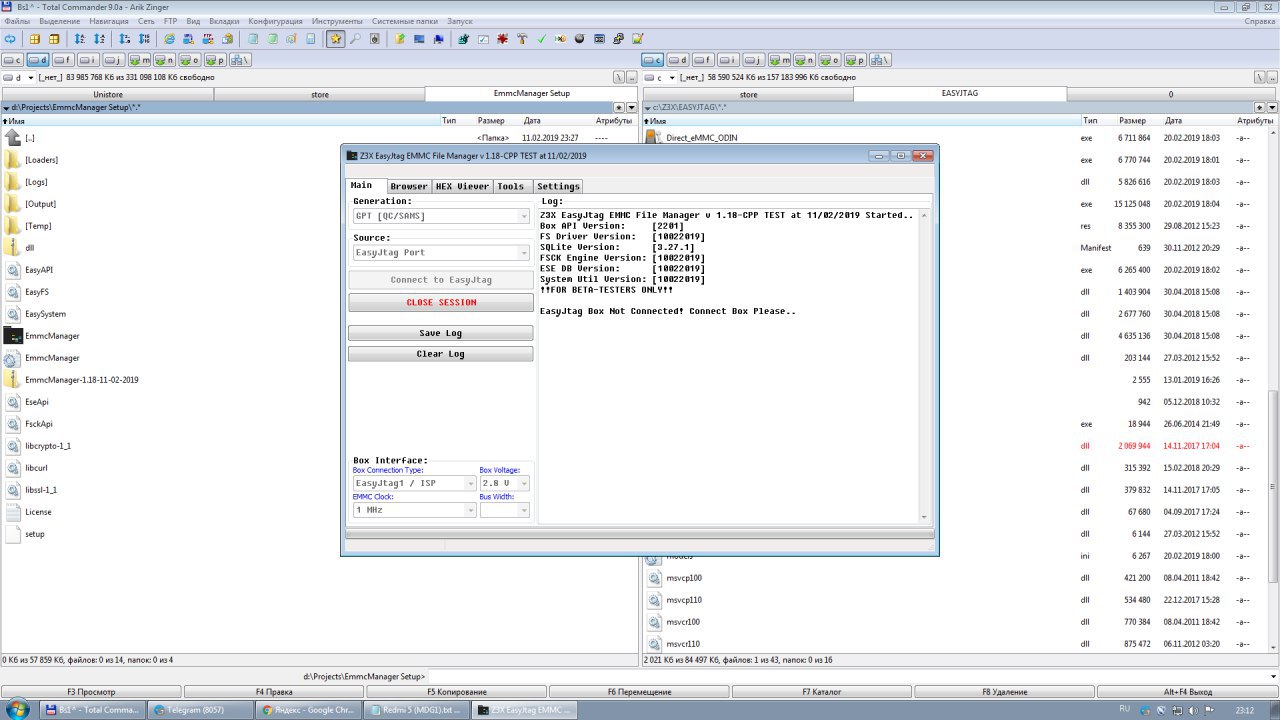Viewport: 1280px width, 720px height.
Task: Select the License file icon
Action: tap(13, 512)
